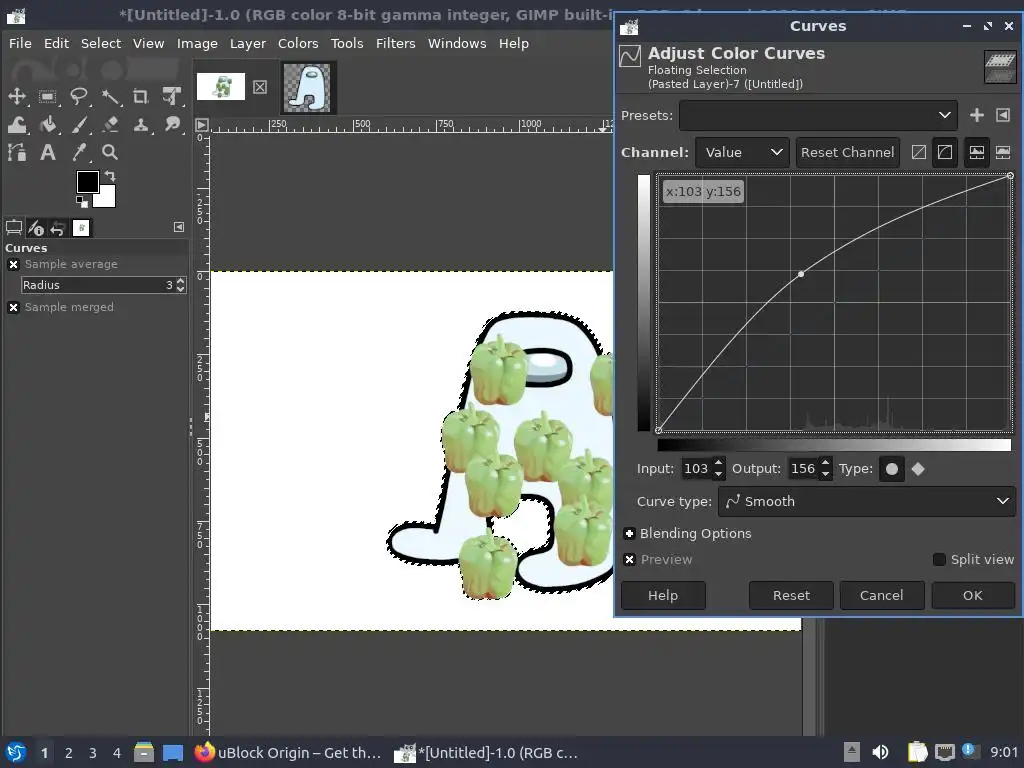This screenshot has height=768, width=1024.
Task: Open the Colors menu
Action: [298, 43]
